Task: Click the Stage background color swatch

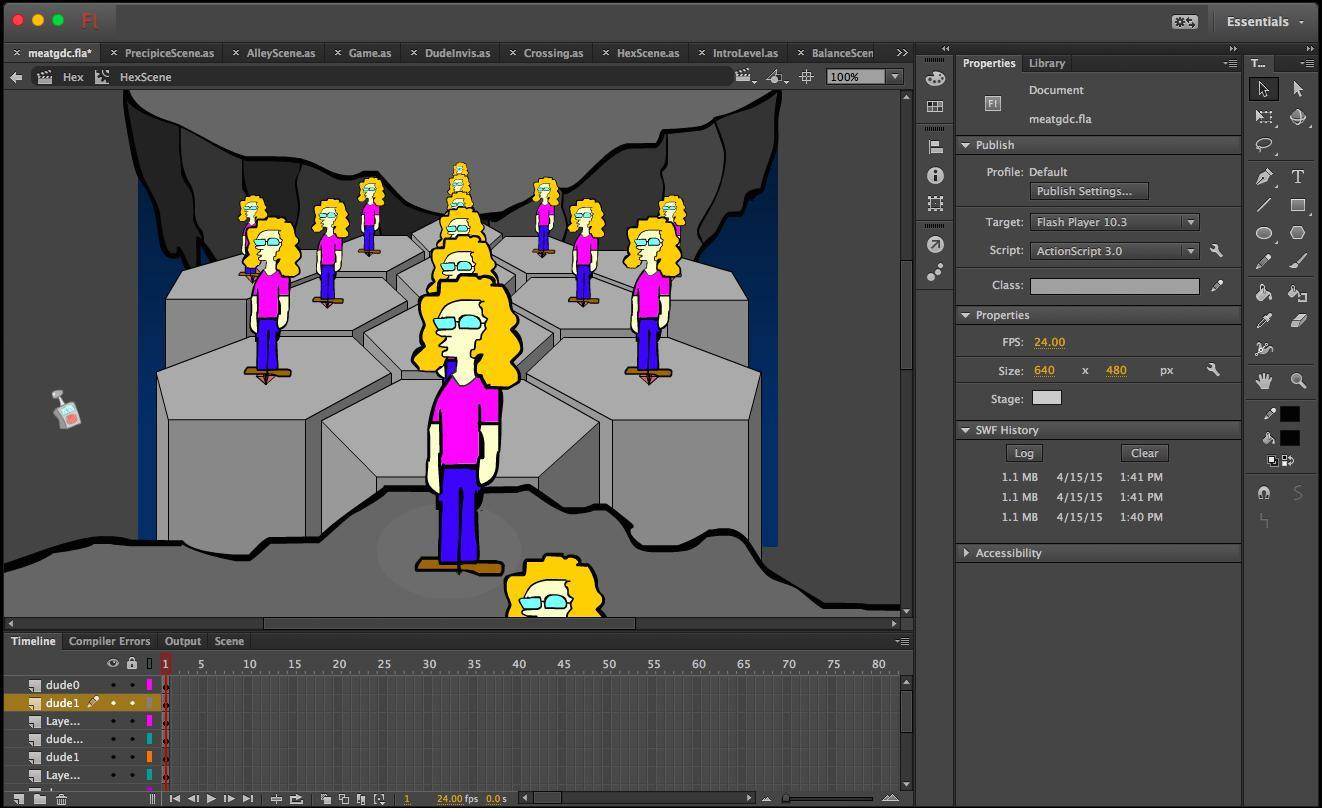Action: pyautogui.click(x=1046, y=398)
